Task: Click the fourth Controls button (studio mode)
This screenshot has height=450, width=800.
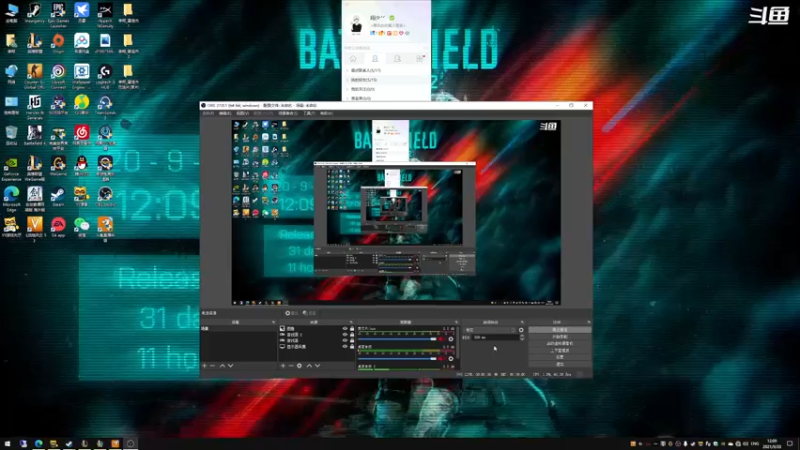Action: (560, 351)
